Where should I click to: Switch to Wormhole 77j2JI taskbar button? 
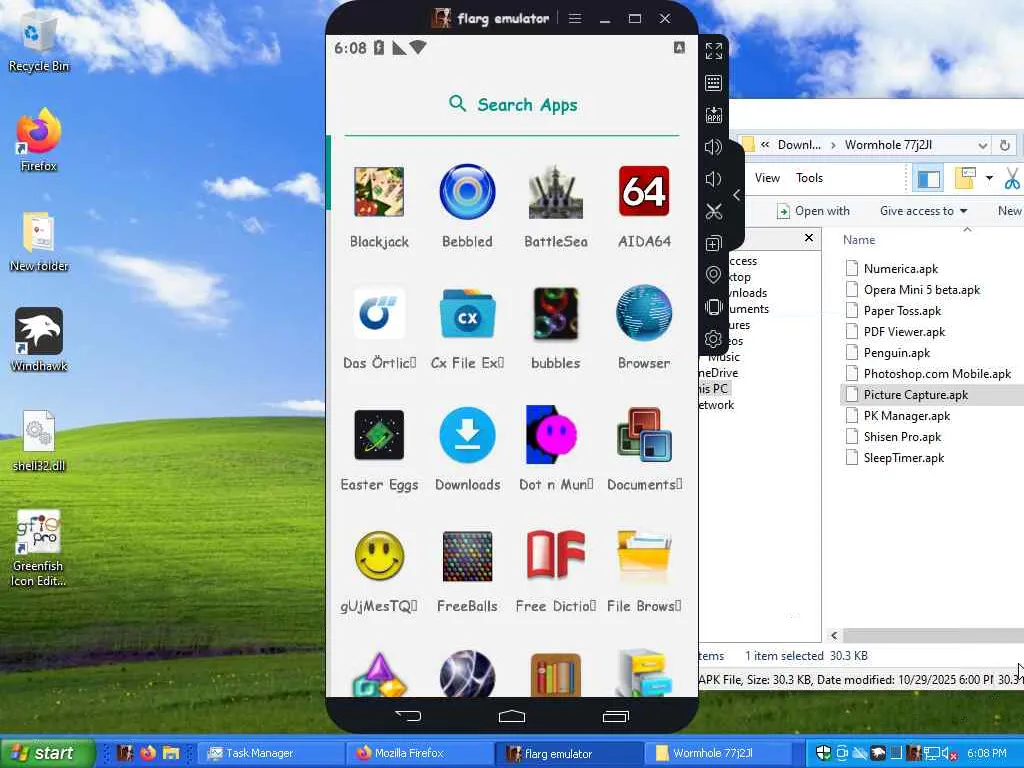pos(717,753)
